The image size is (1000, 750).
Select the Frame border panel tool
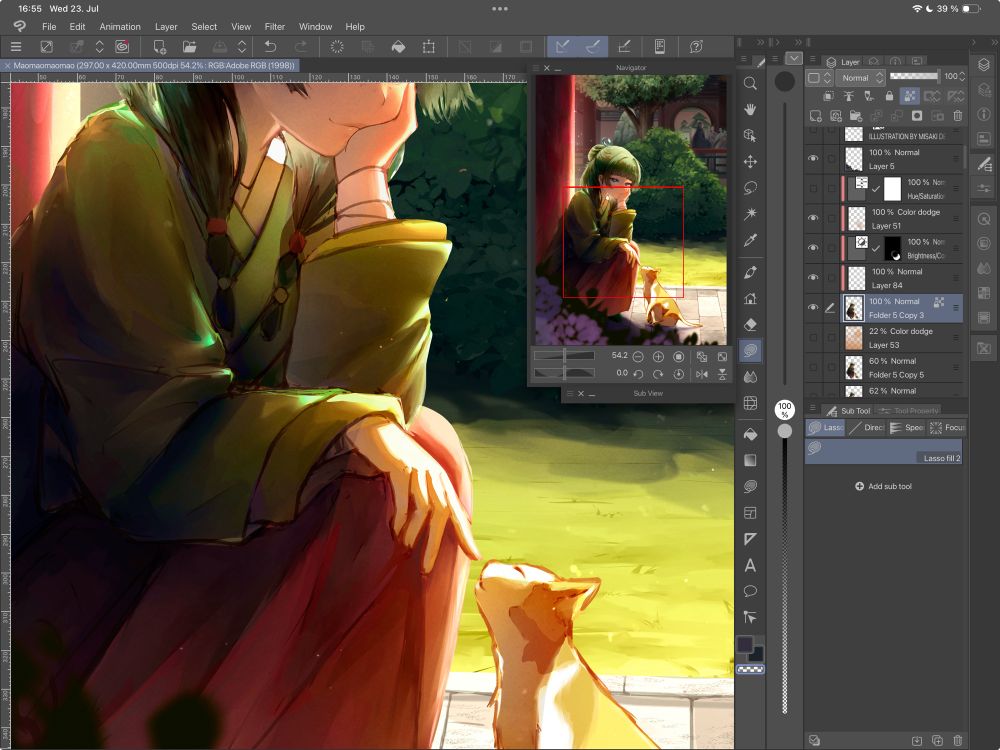pyautogui.click(x=750, y=513)
